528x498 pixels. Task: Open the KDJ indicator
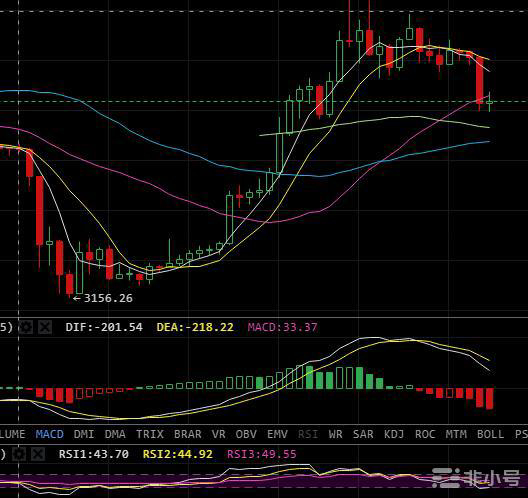394,434
